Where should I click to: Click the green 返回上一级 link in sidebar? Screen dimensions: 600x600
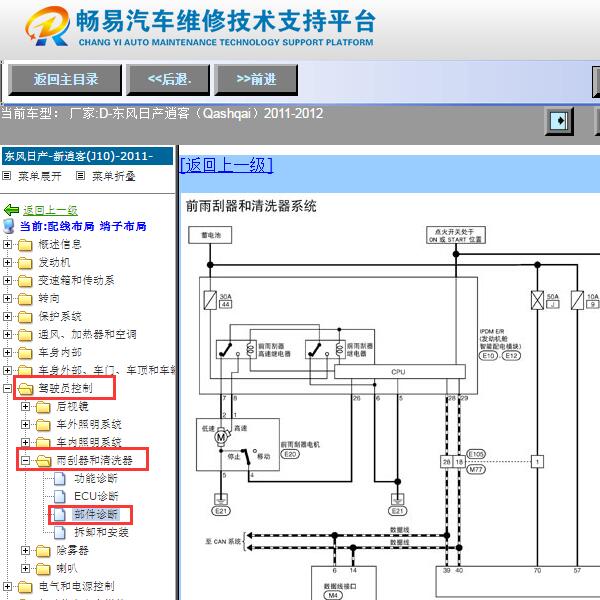(x=50, y=210)
